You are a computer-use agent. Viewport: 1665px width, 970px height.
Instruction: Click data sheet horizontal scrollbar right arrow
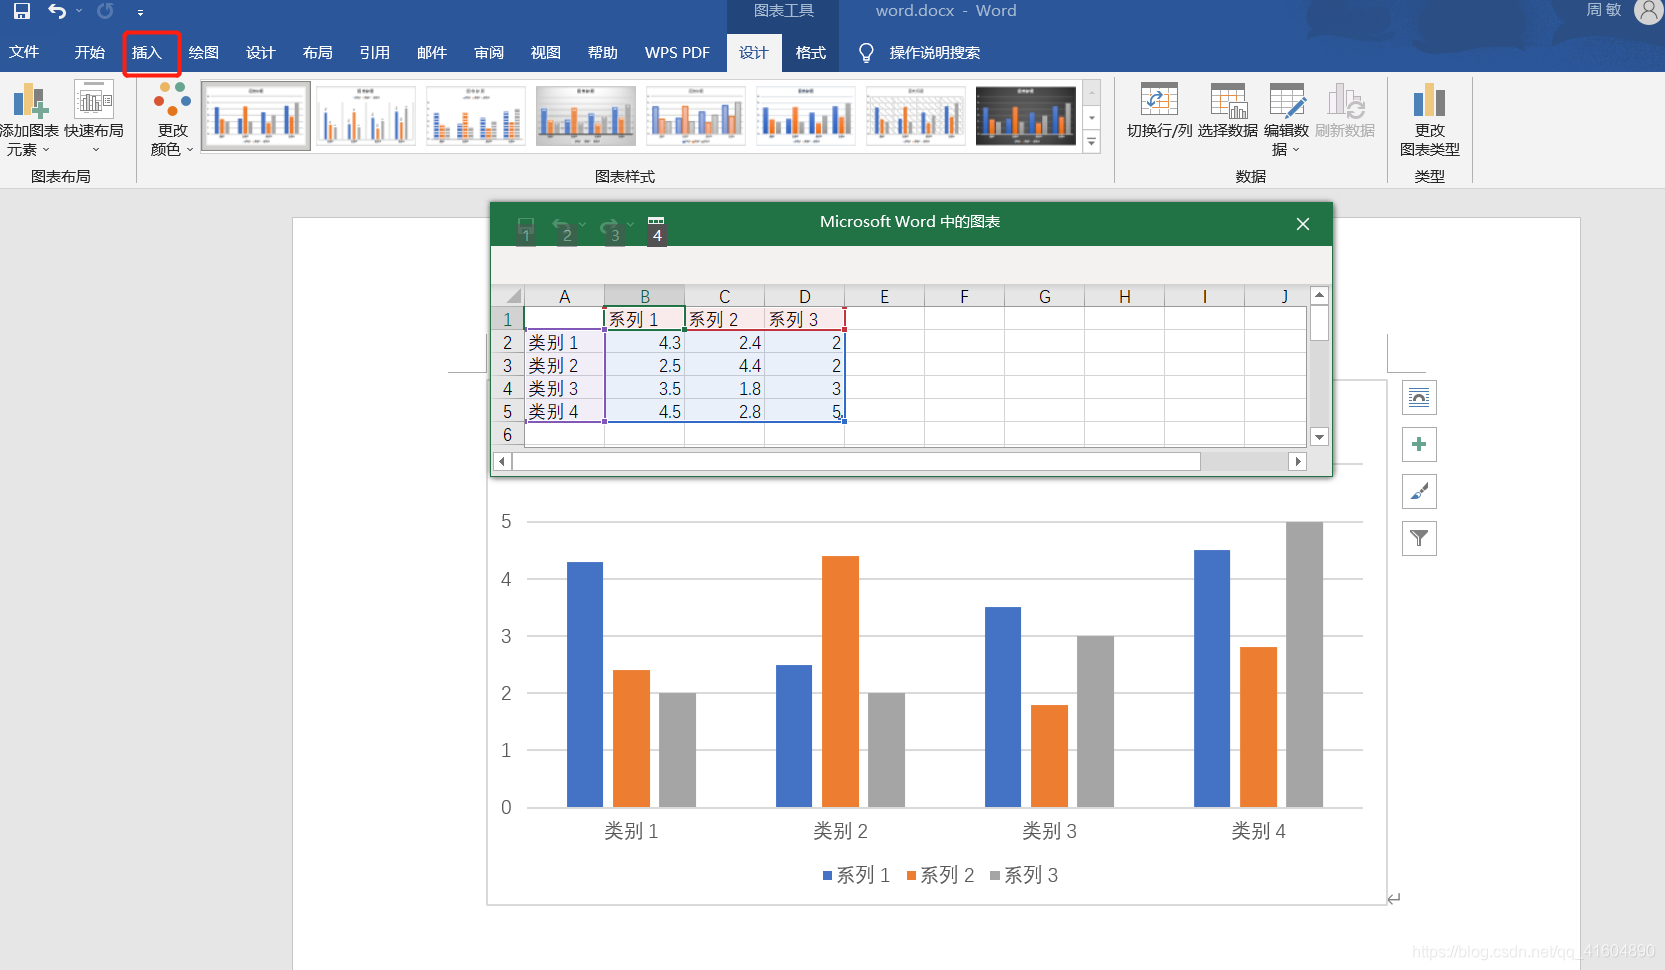1298,461
